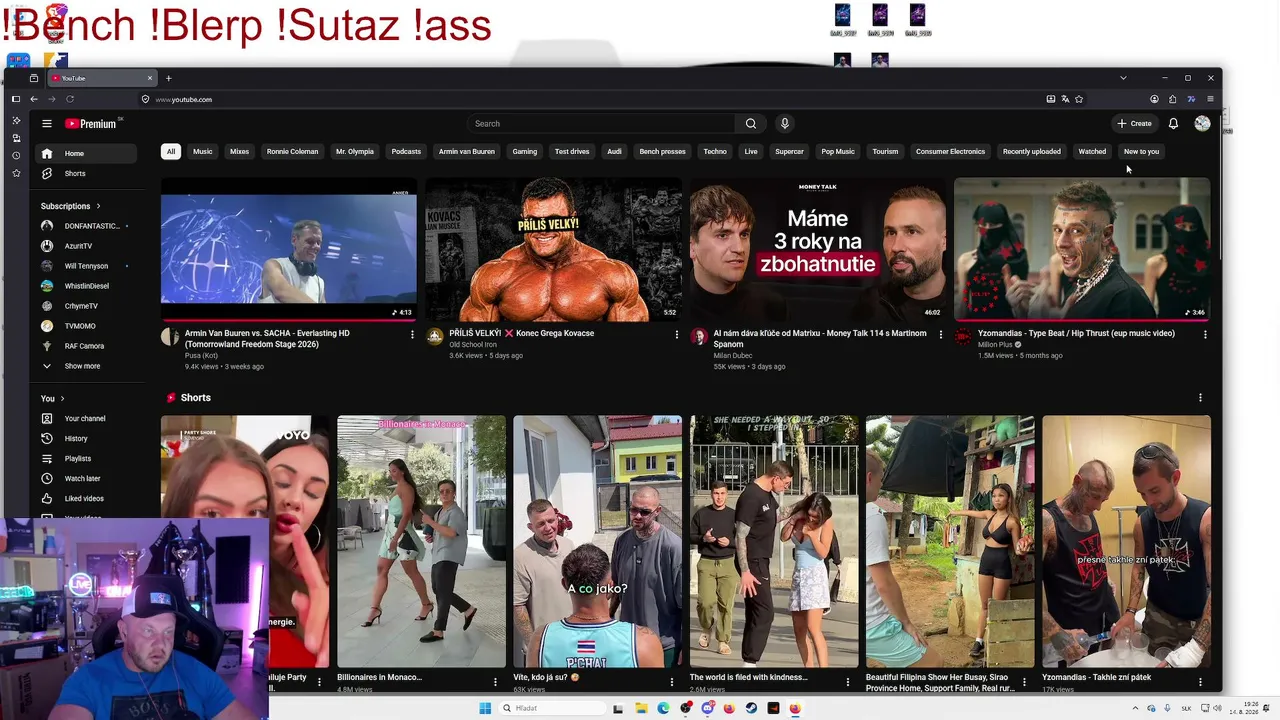Viewport: 1280px width, 720px height.
Task: Open options for the Billionaires in Monaco short
Action: (495, 682)
